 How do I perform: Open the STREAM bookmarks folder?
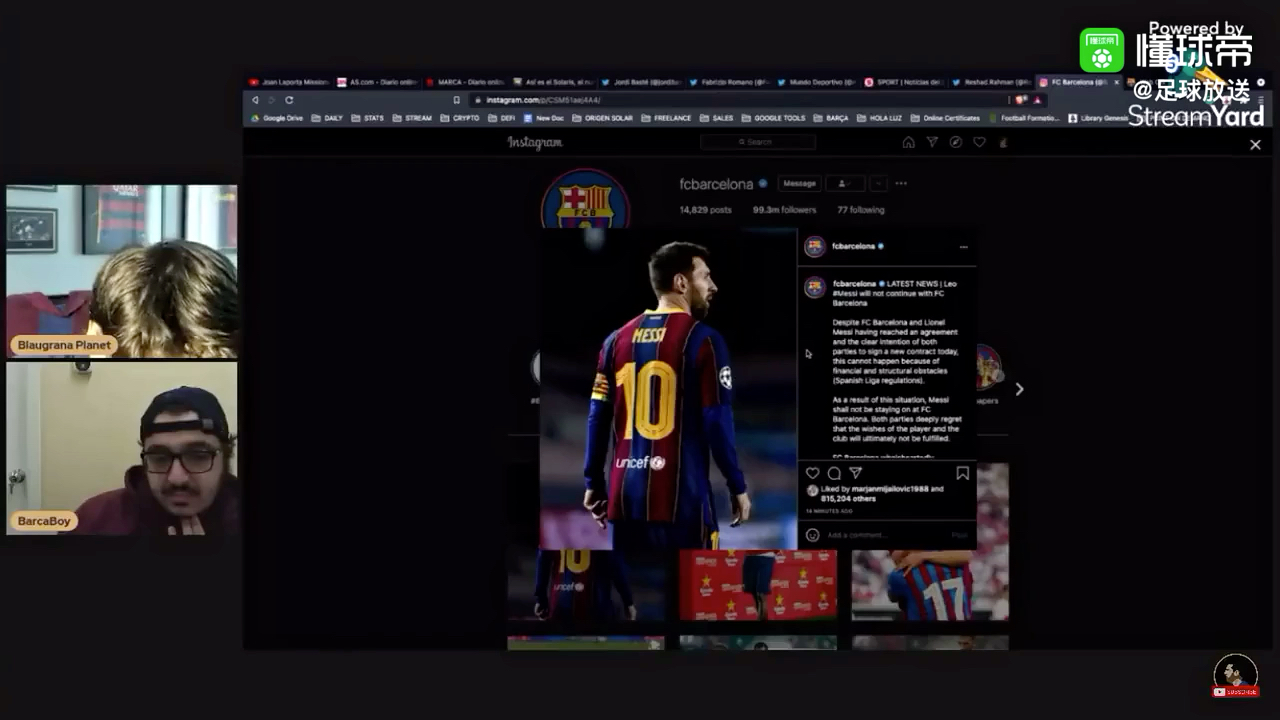[x=412, y=118]
